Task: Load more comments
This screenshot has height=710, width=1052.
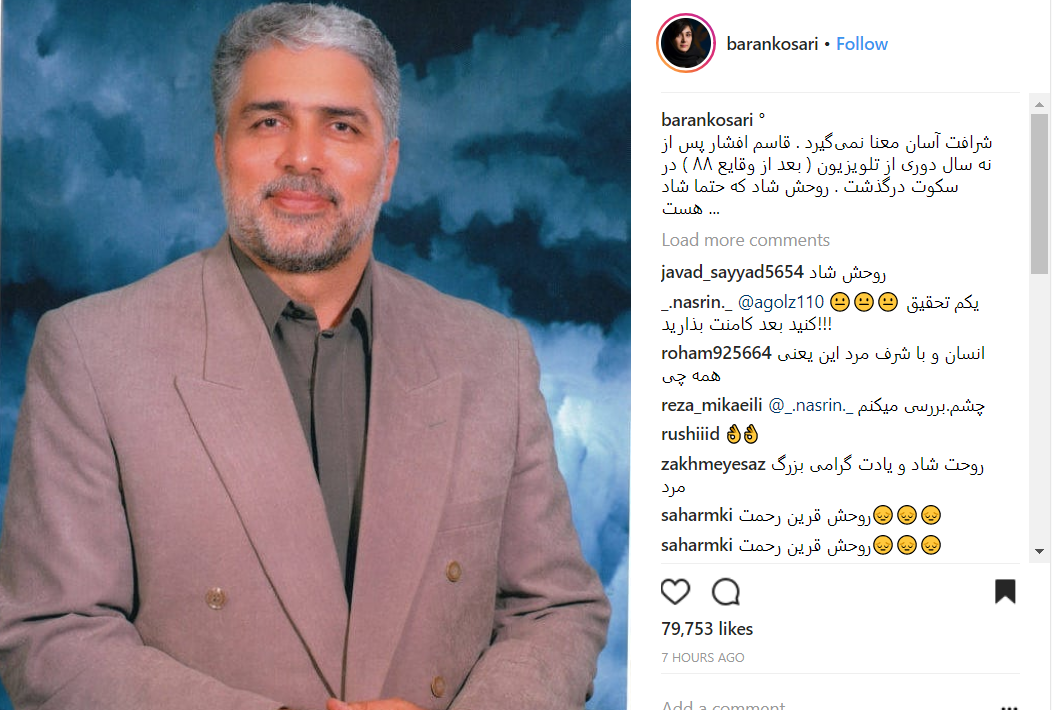Action: (745, 240)
